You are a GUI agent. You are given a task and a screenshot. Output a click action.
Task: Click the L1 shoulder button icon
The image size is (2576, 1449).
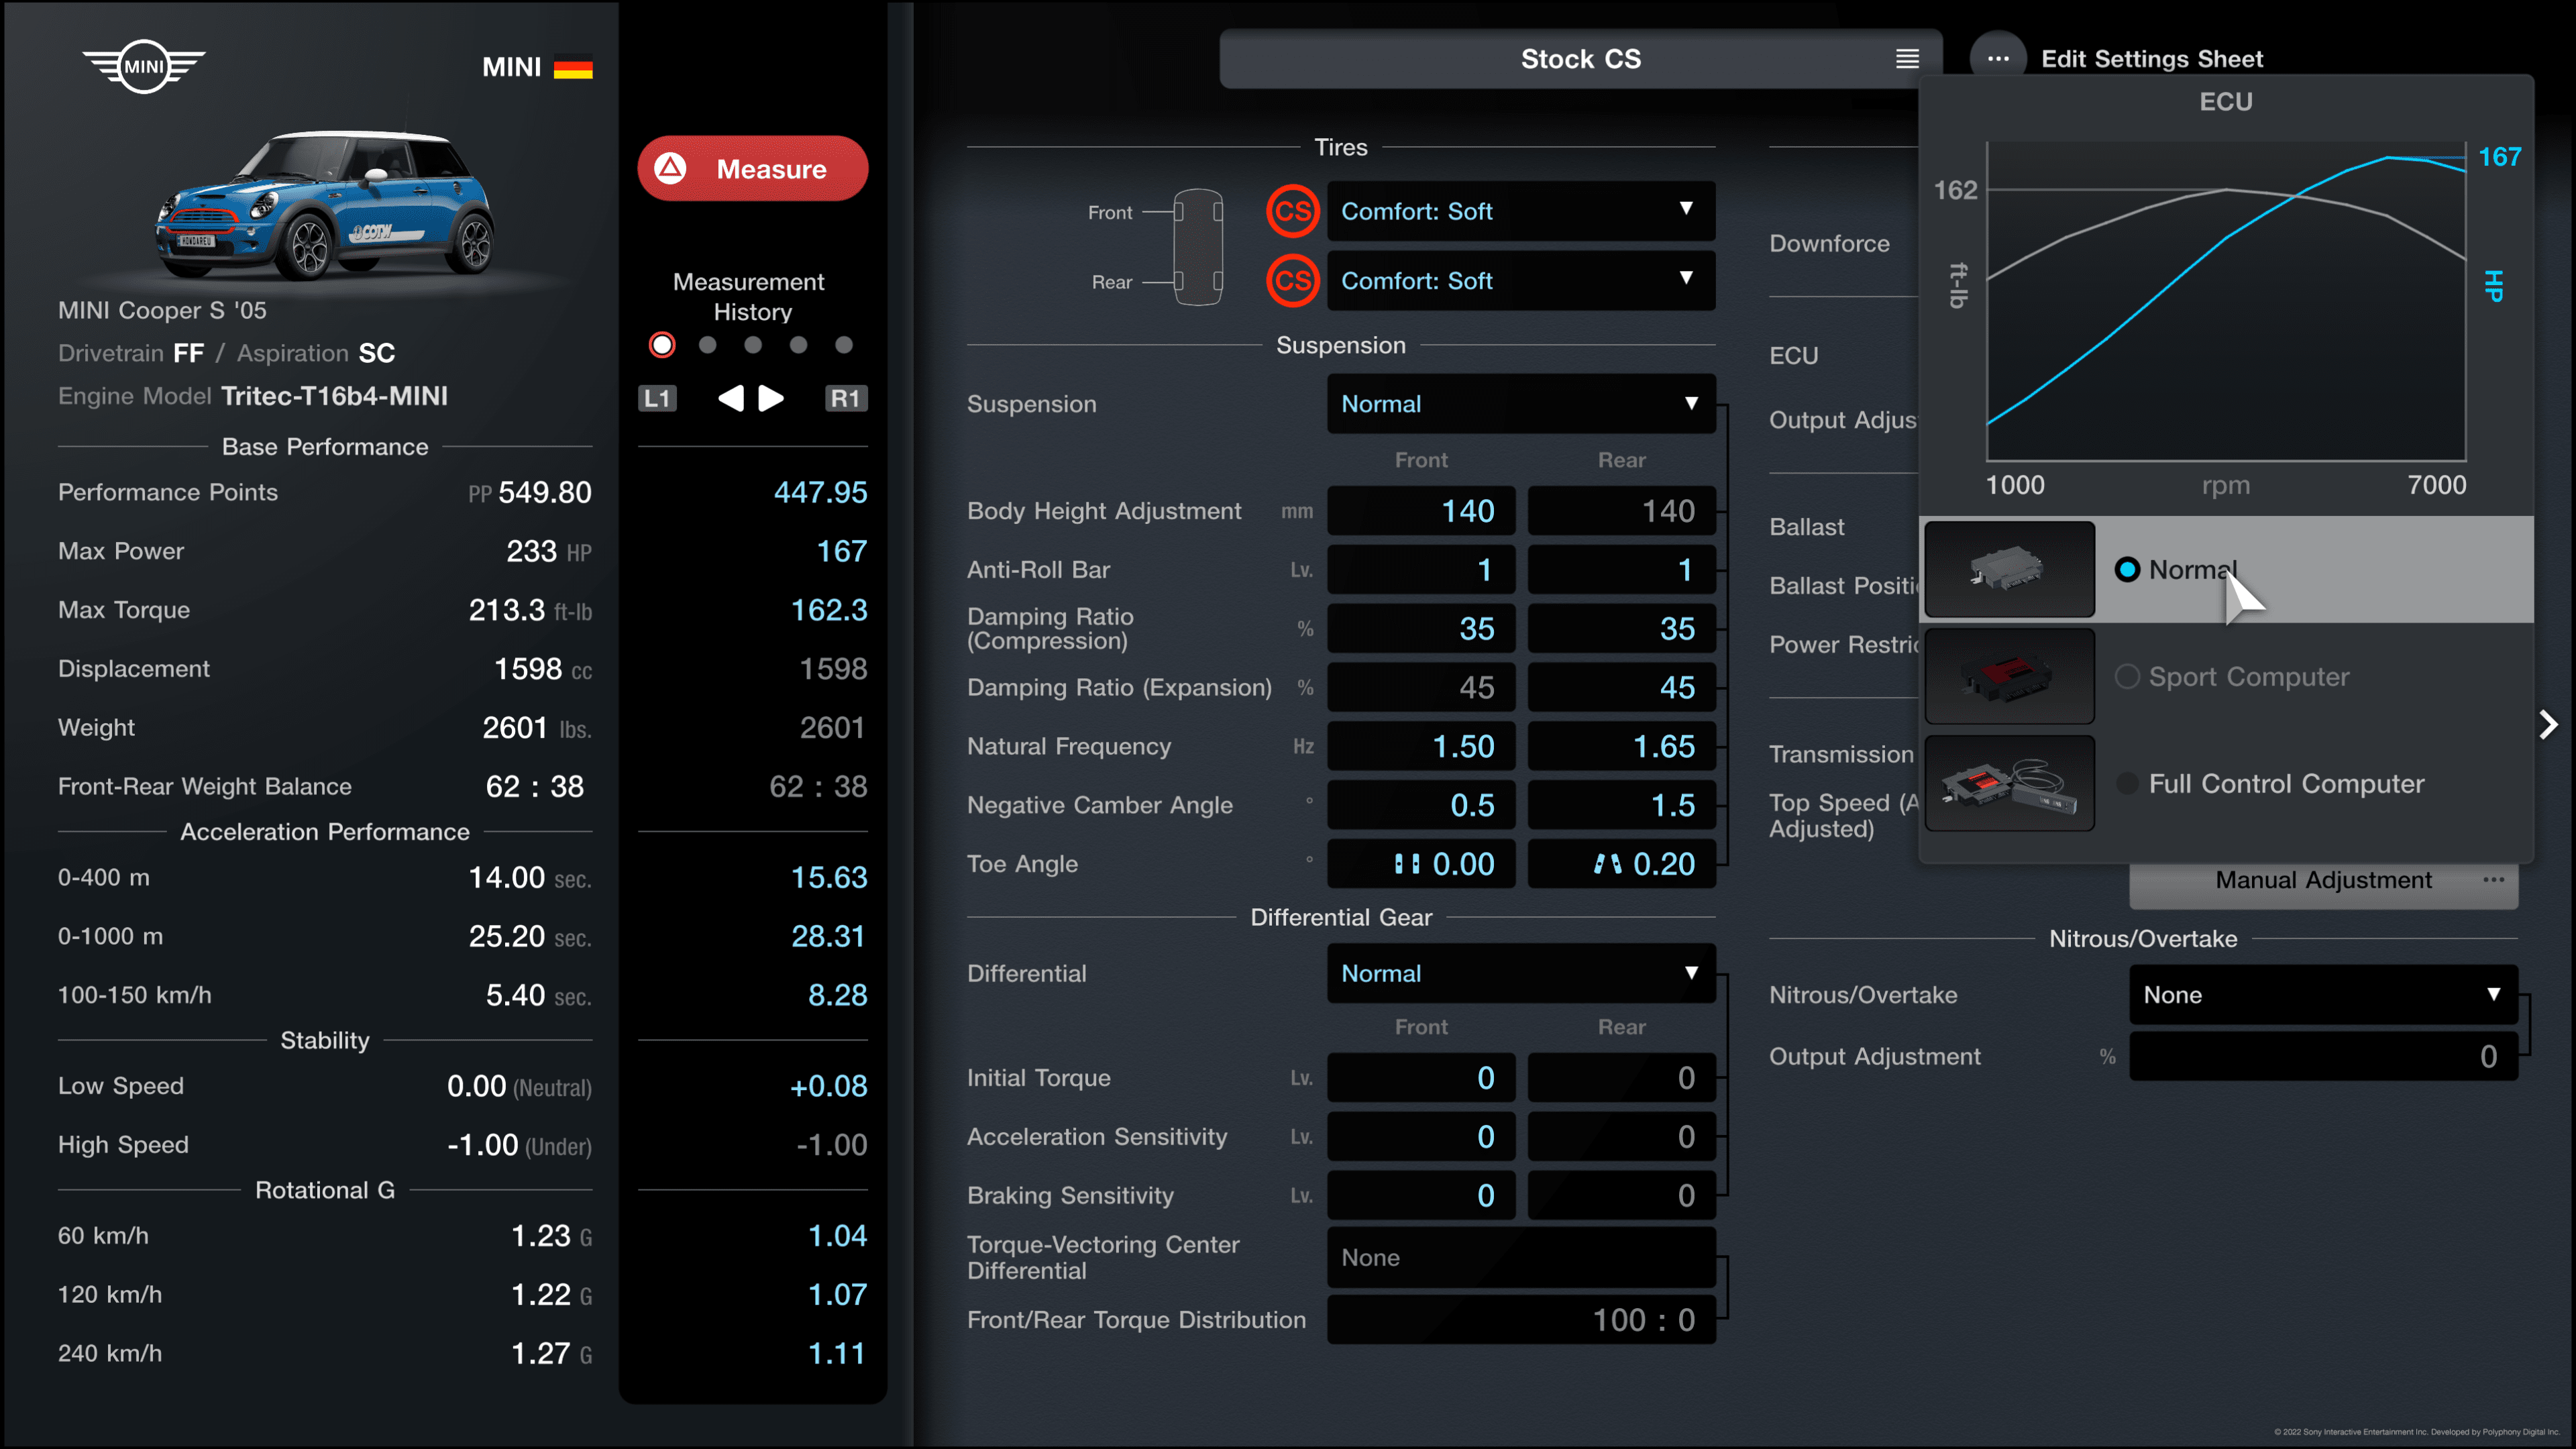coord(657,398)
